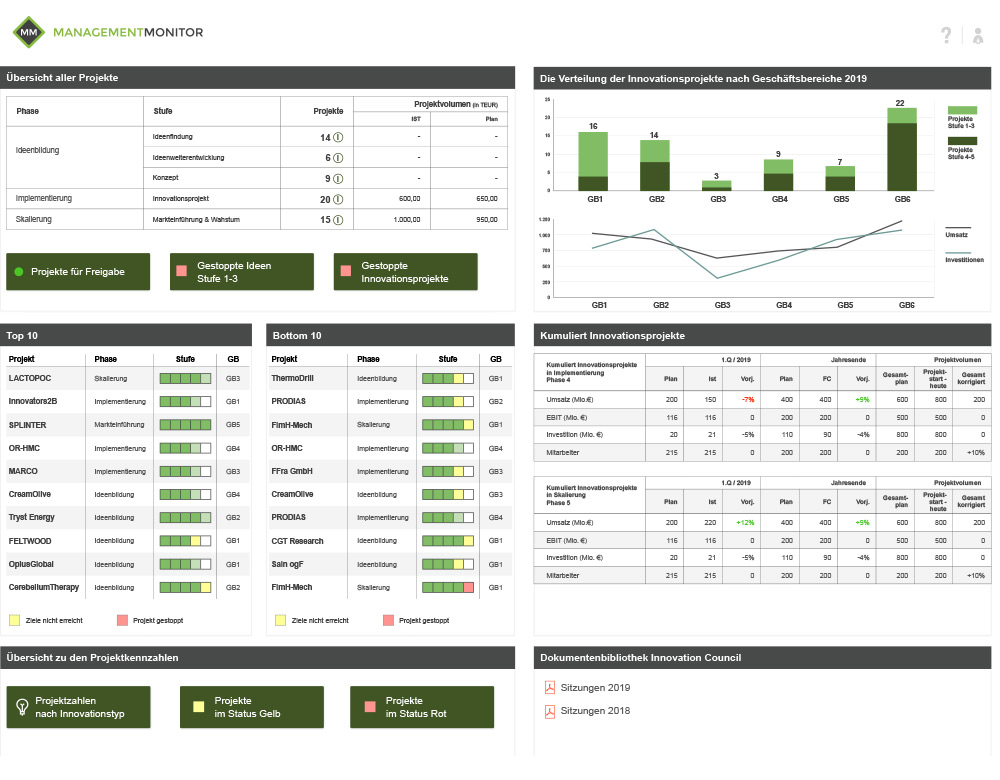Click info icon beside 15 Markteinführung
Viewport: 1000px width, 780px height.
click(x=339, y=219)
